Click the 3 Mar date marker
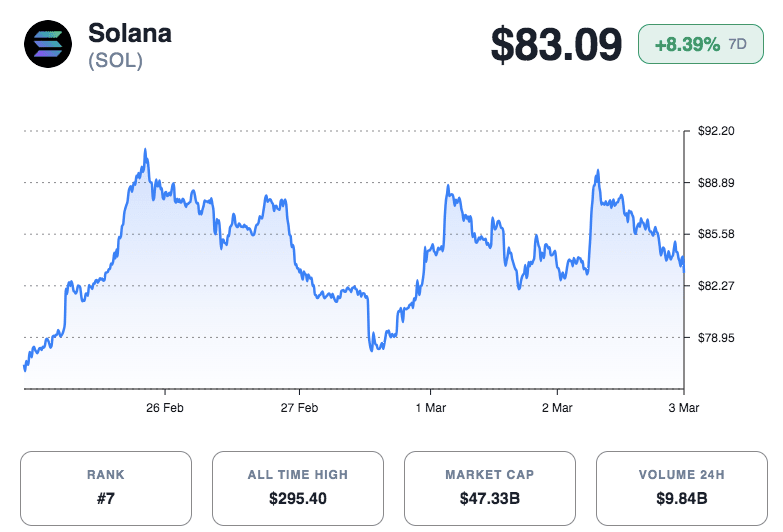The image size is (783, 532). coord(683,408)
